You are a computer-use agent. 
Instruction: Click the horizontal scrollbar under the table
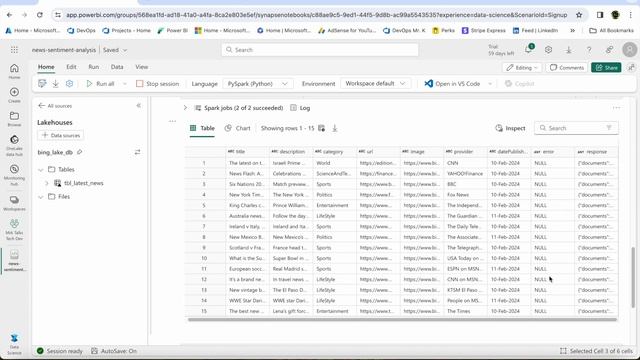pyautogui.click(x=402, y=319)
